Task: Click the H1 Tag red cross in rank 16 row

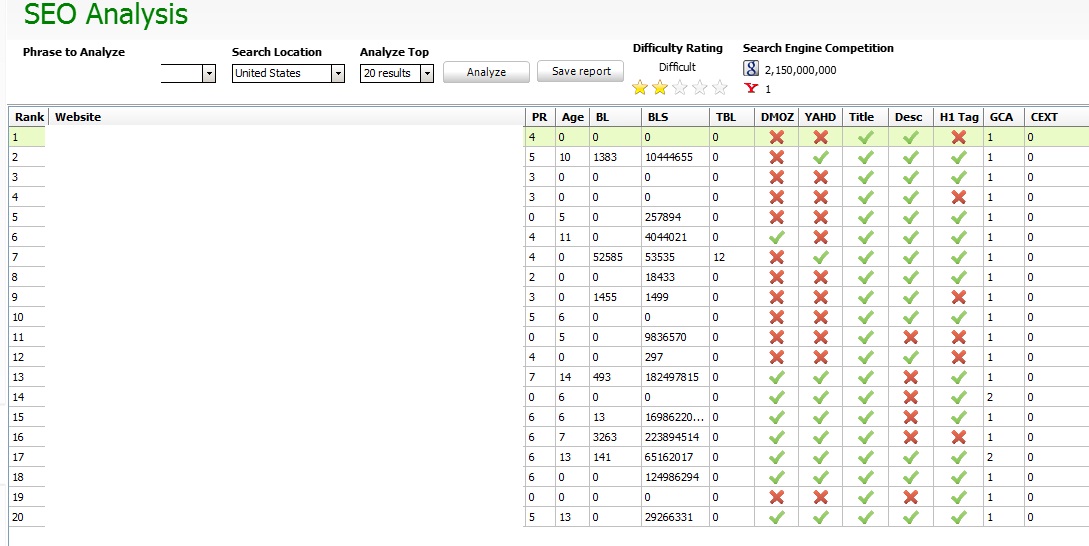Action: point(959,438)
